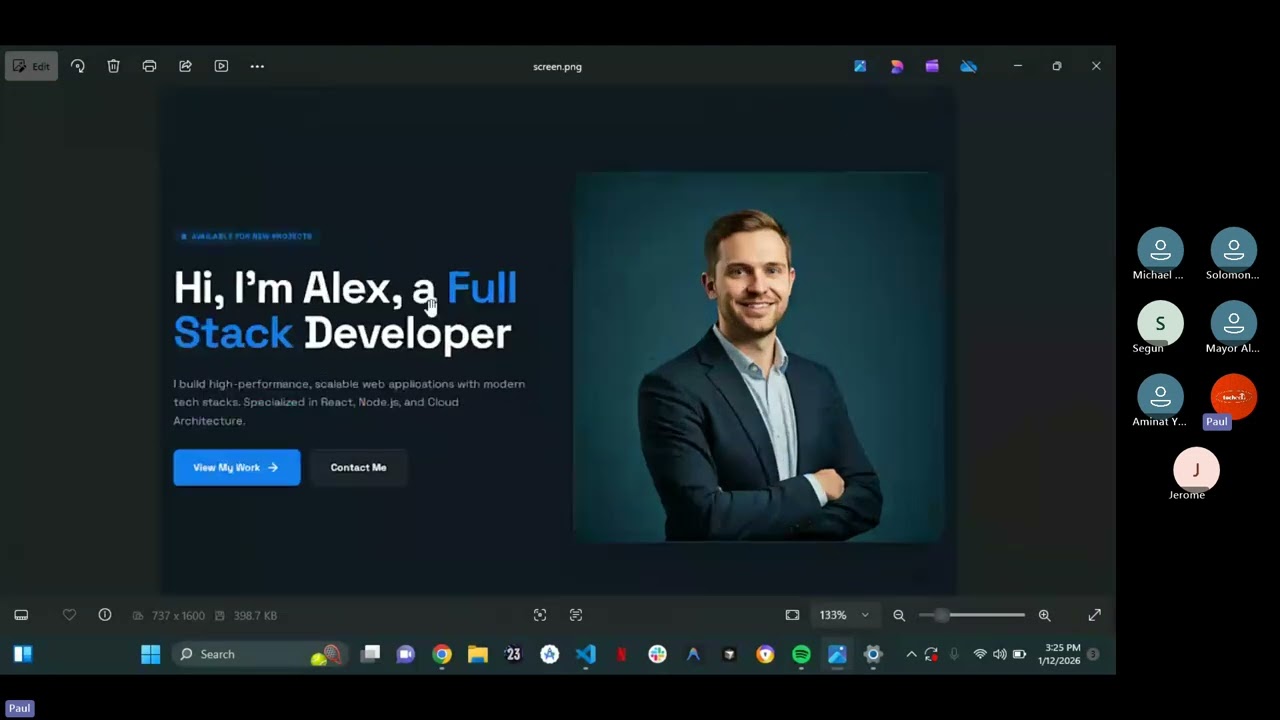The width and height of the screenshot is (1280, 720).
Task: Select Solomon participant avatar
Action: [x=1233, y=249]
